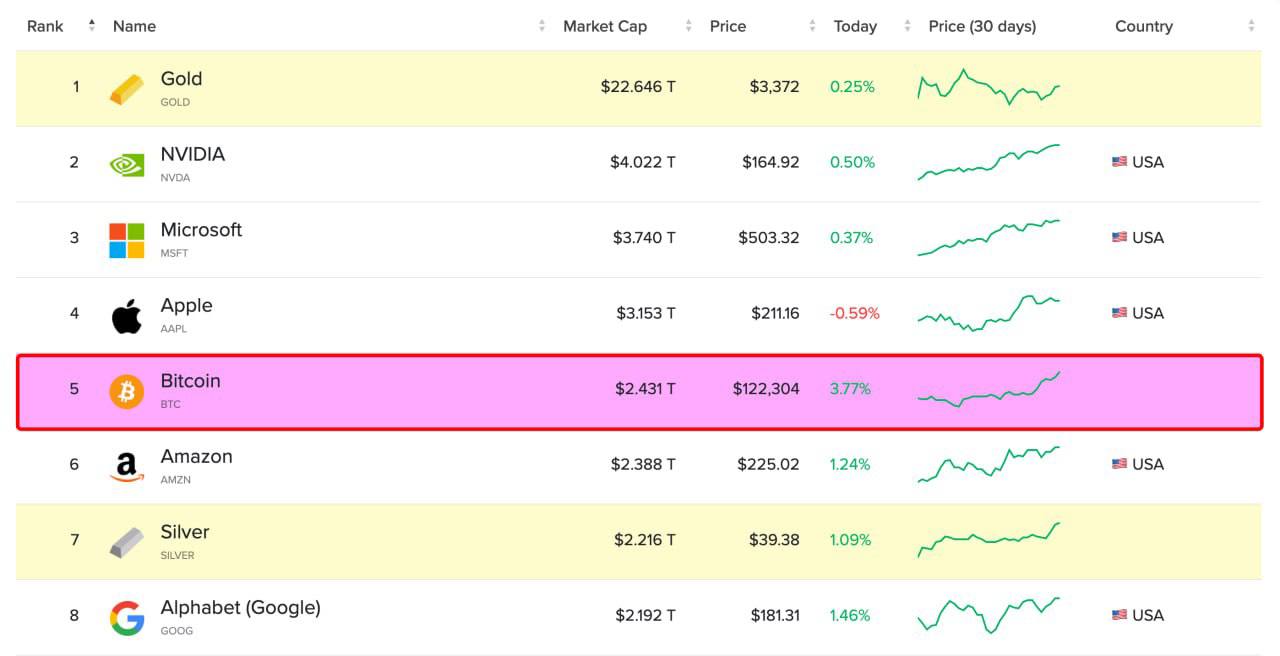
Task: Click the Apple logo icon
Action: coord(127,316)
